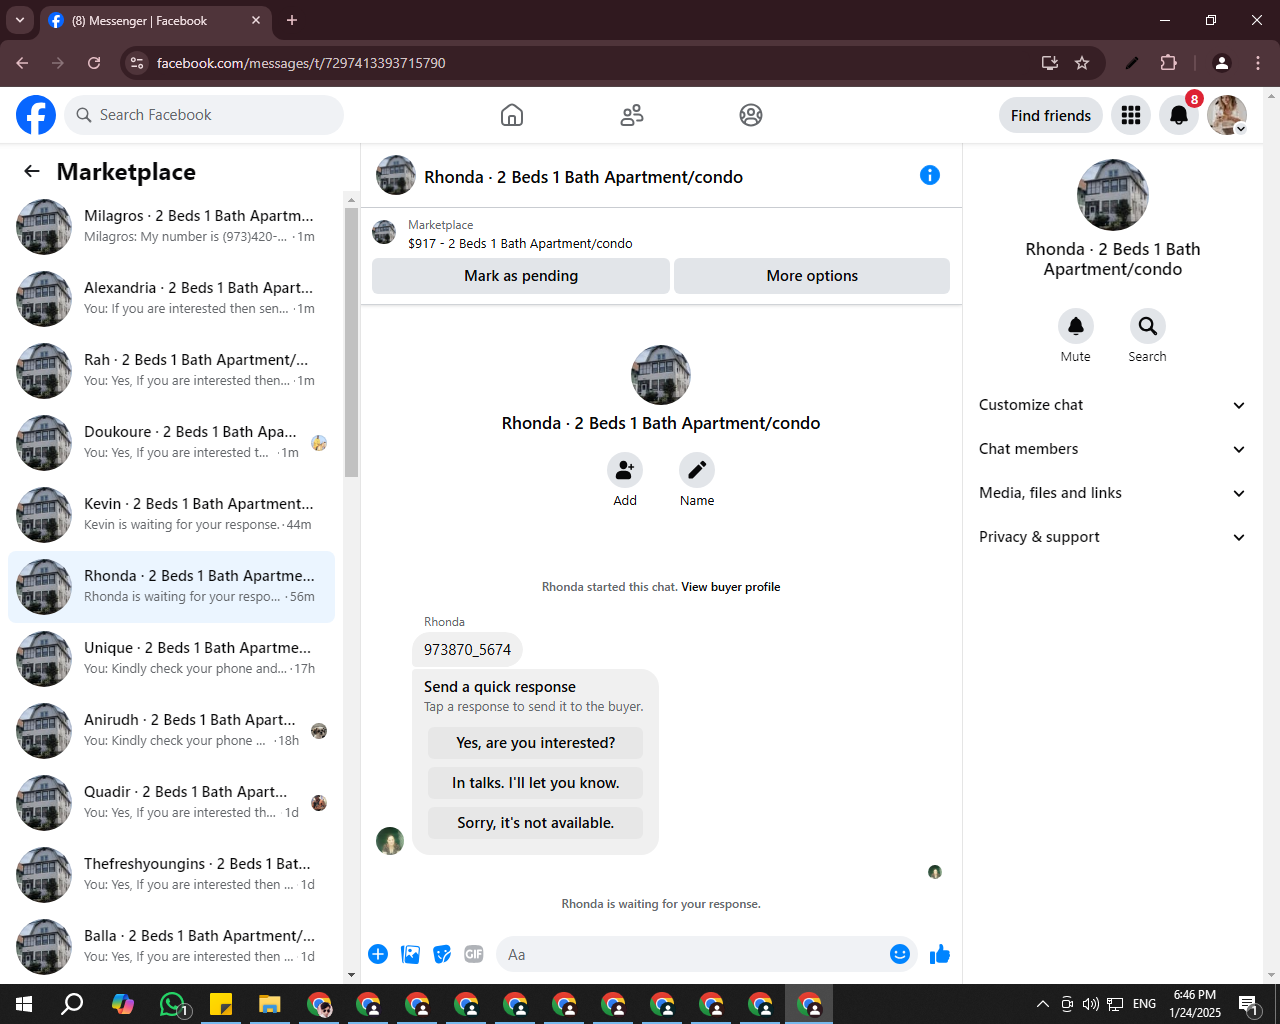This screenshot has height=1024, width=1280.
Task: Expand Chat members section
Action: (x=1112, y=449)
